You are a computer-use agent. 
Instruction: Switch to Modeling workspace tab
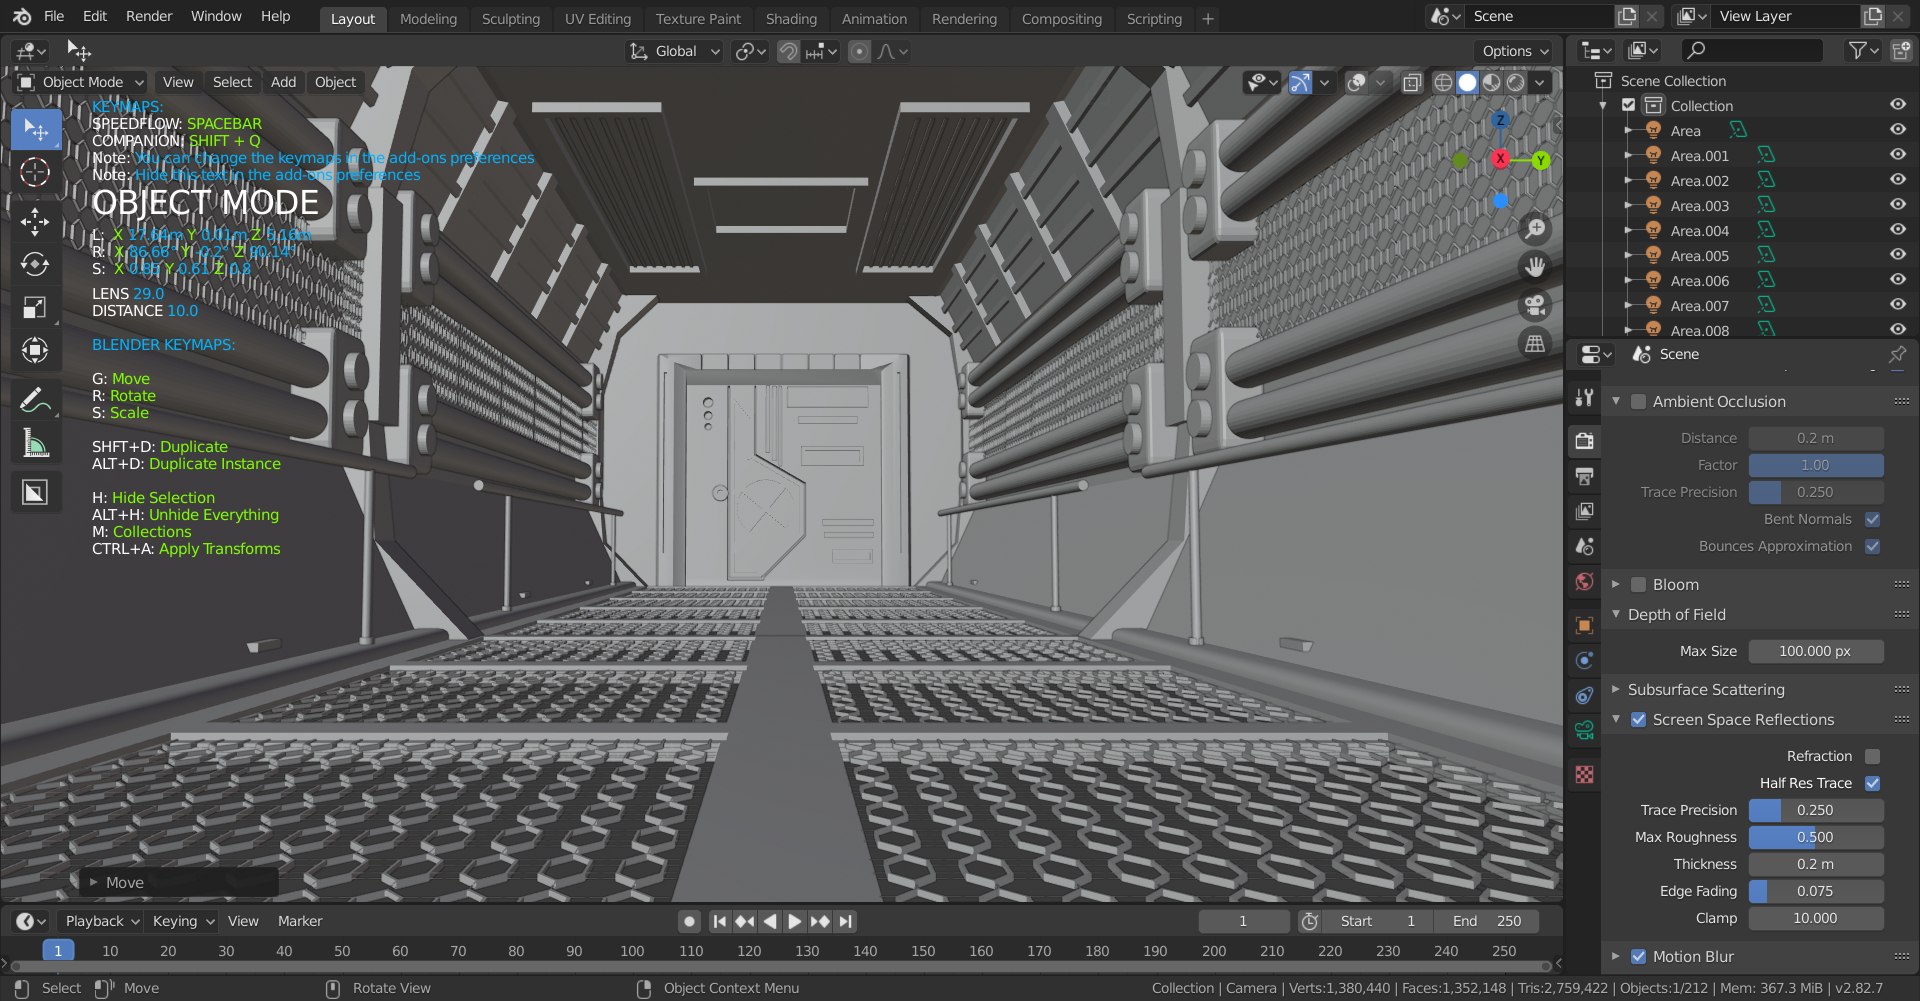[x=428, y=18]
